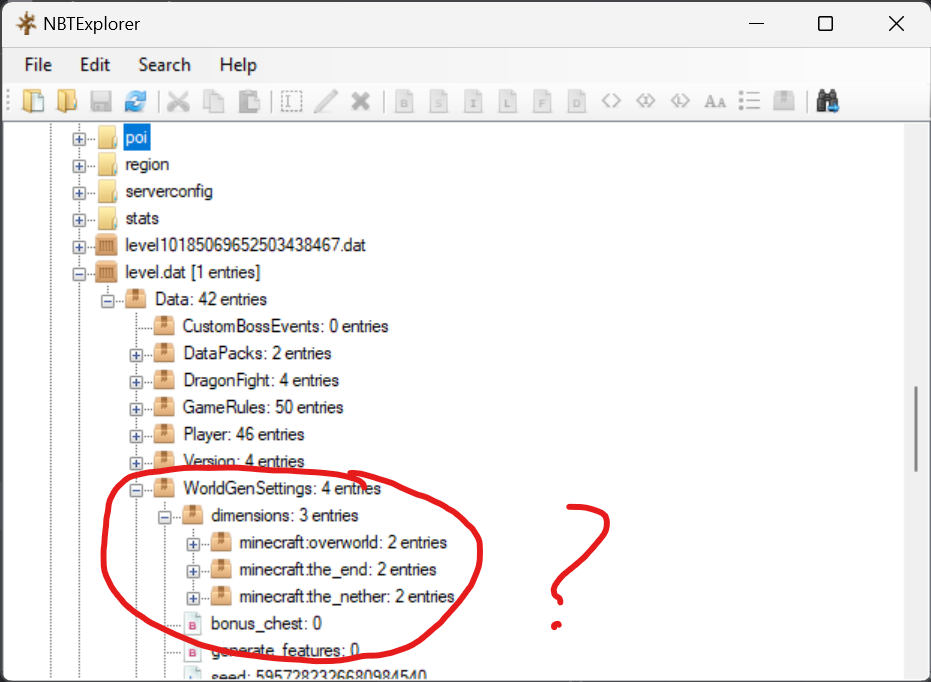Select WorldGenSettings: 4 entries
This screenshot has width=931, height=682.
click(x=281, y=488)
